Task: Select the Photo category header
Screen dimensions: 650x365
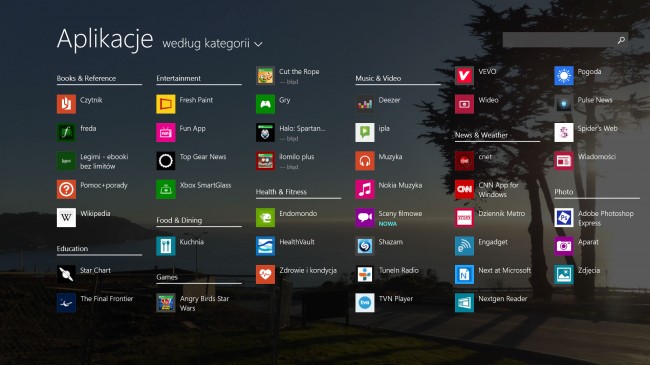Action: coord(564,192)
